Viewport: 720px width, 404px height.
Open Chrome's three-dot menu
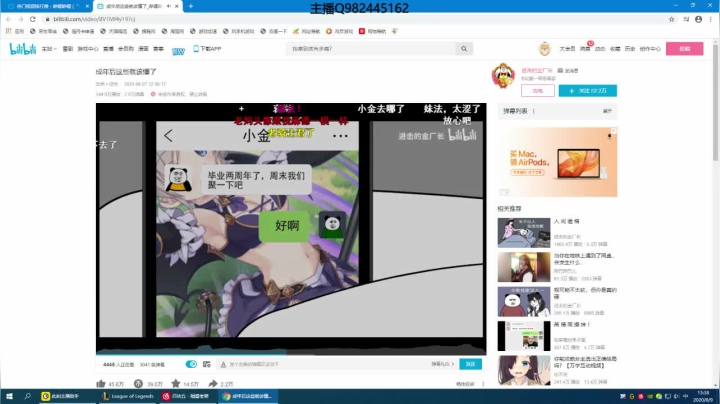[x=711, y=19]
